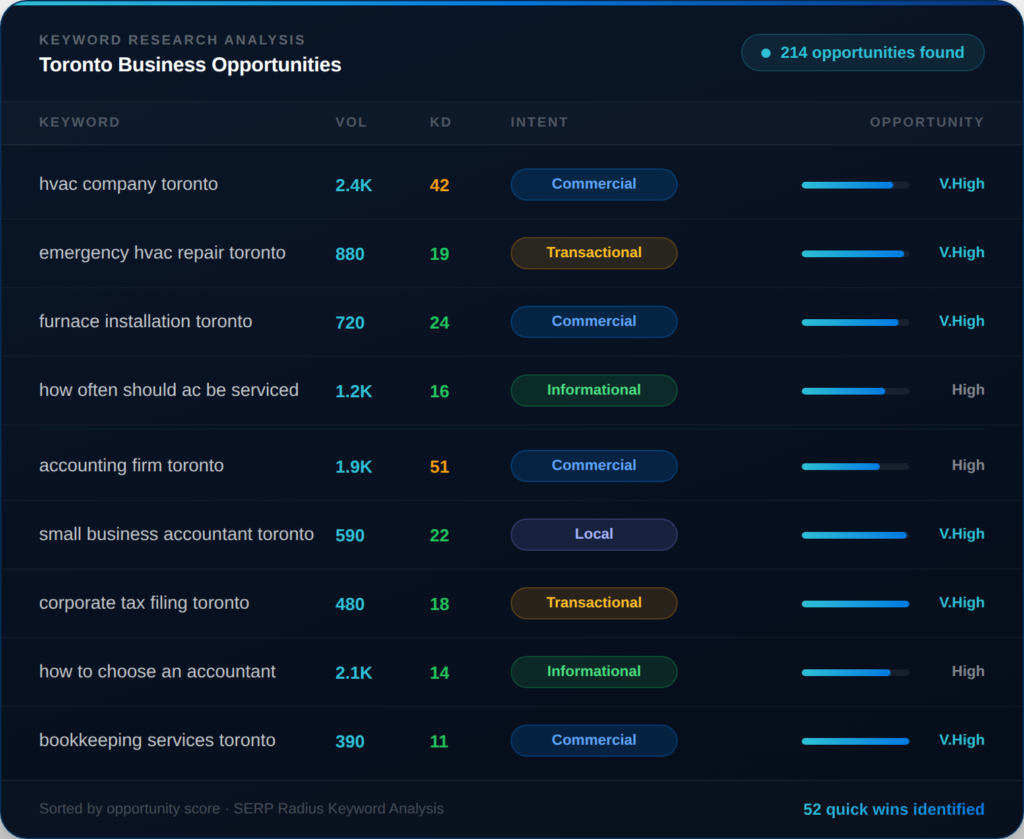Click Transactional tag for emergency hvac repair
This screenshot has height=839, width=1024.
(594, 253)
